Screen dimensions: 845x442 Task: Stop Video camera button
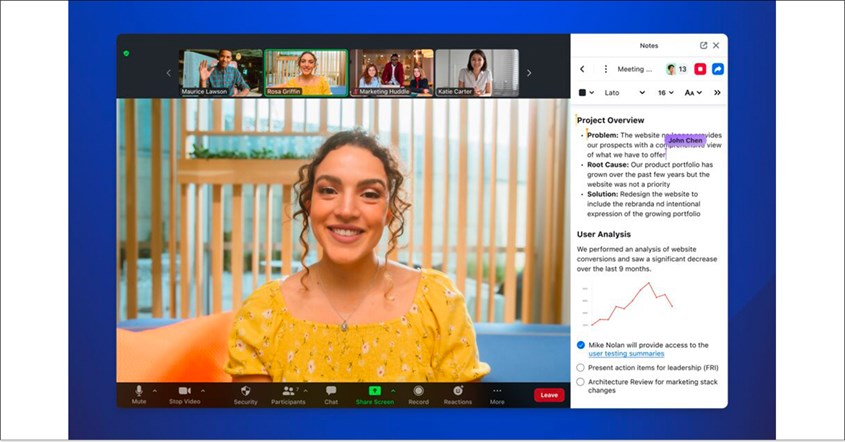pos(184,395)
